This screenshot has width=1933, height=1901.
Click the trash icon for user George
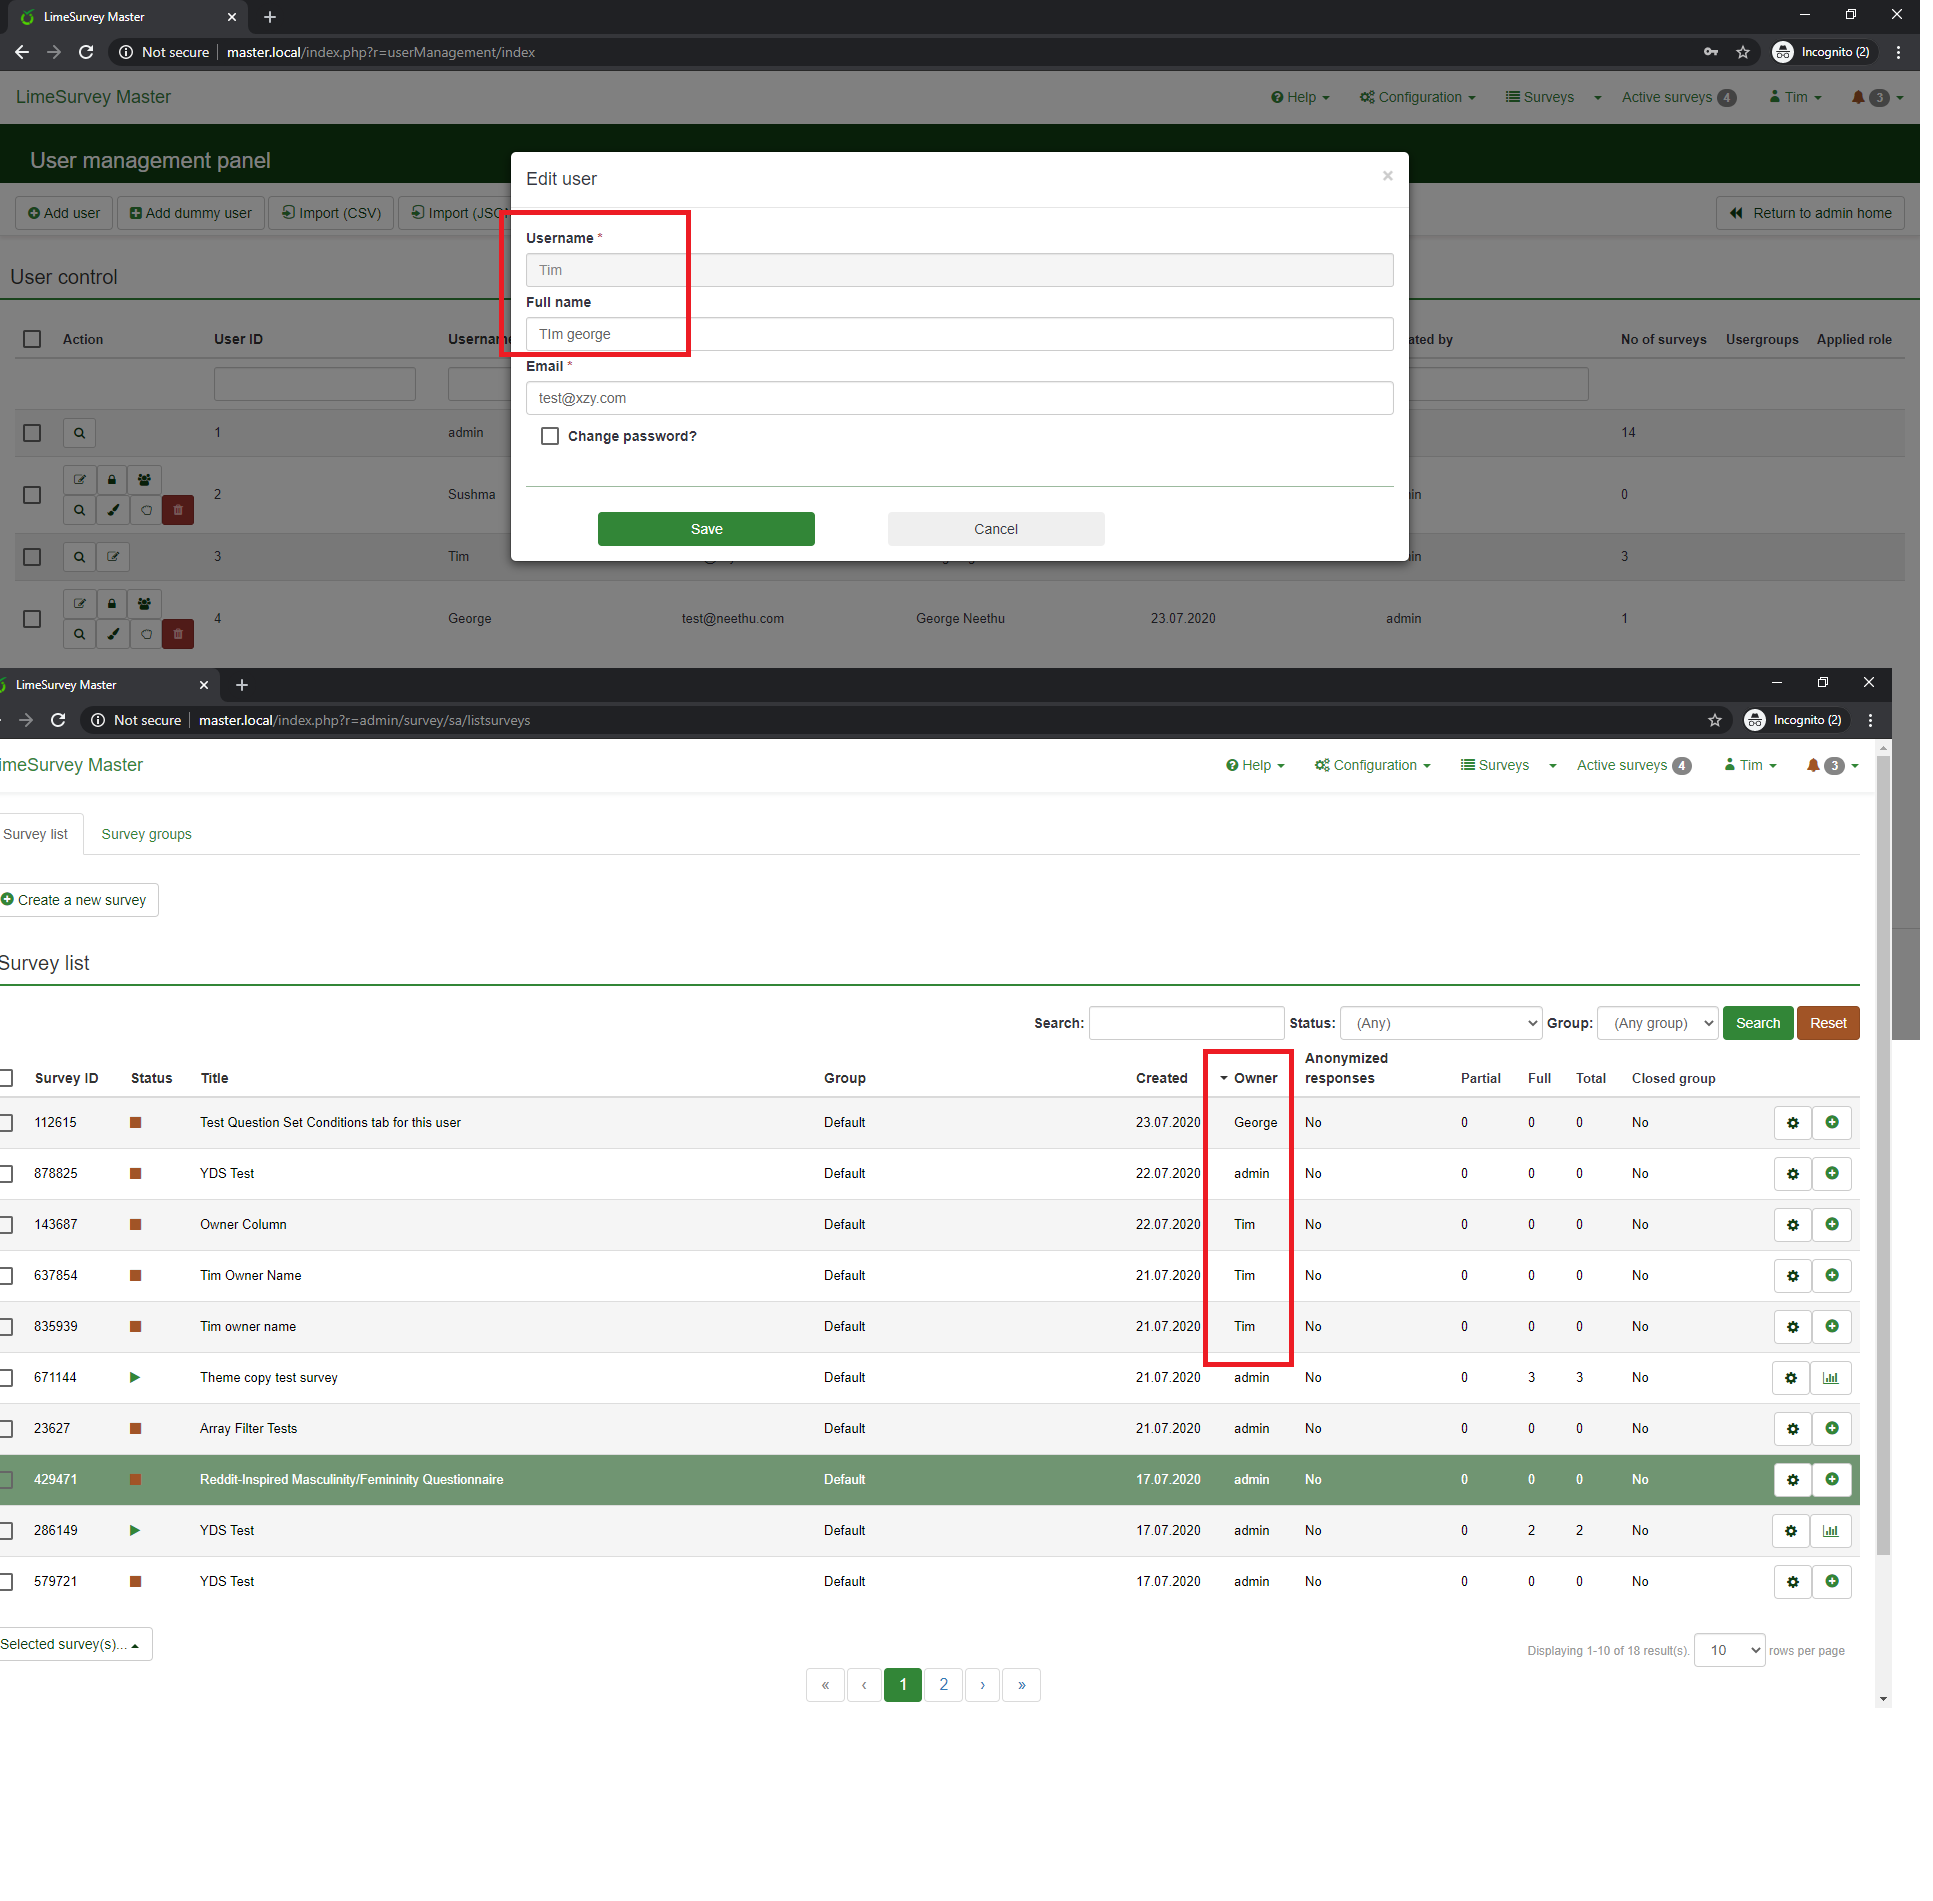178,634
